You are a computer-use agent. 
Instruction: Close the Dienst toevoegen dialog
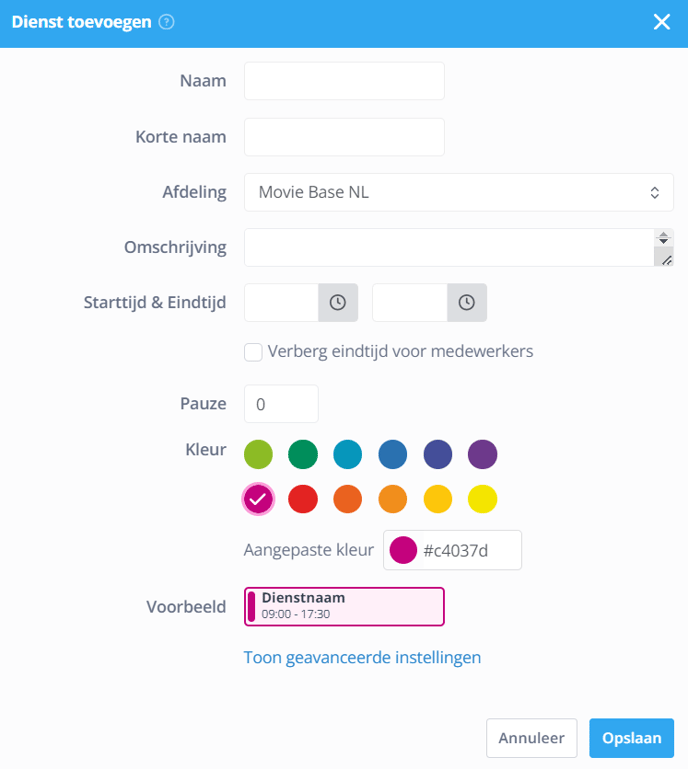click(x=662, y=22)
